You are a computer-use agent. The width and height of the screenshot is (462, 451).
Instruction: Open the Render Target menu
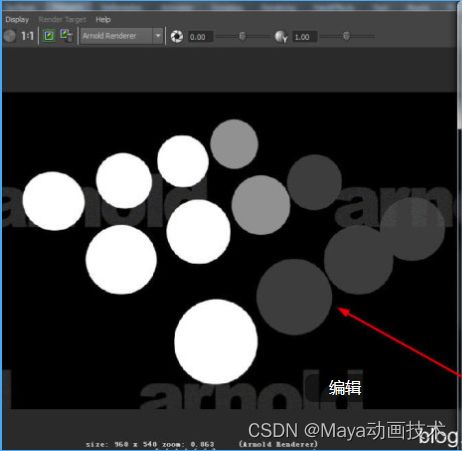tap(62, 20)
